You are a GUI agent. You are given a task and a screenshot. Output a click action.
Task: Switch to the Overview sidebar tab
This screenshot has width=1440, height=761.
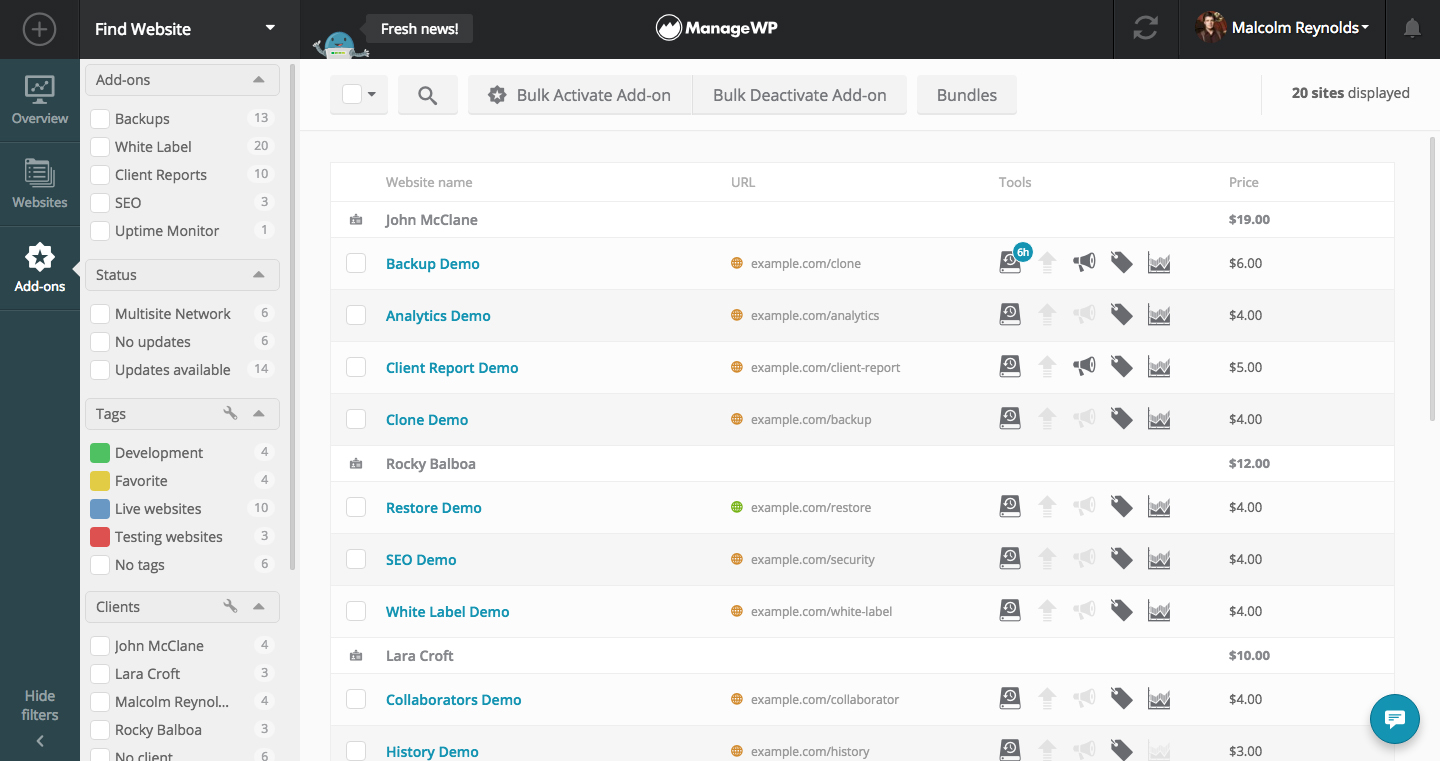[x=40, y=100]
